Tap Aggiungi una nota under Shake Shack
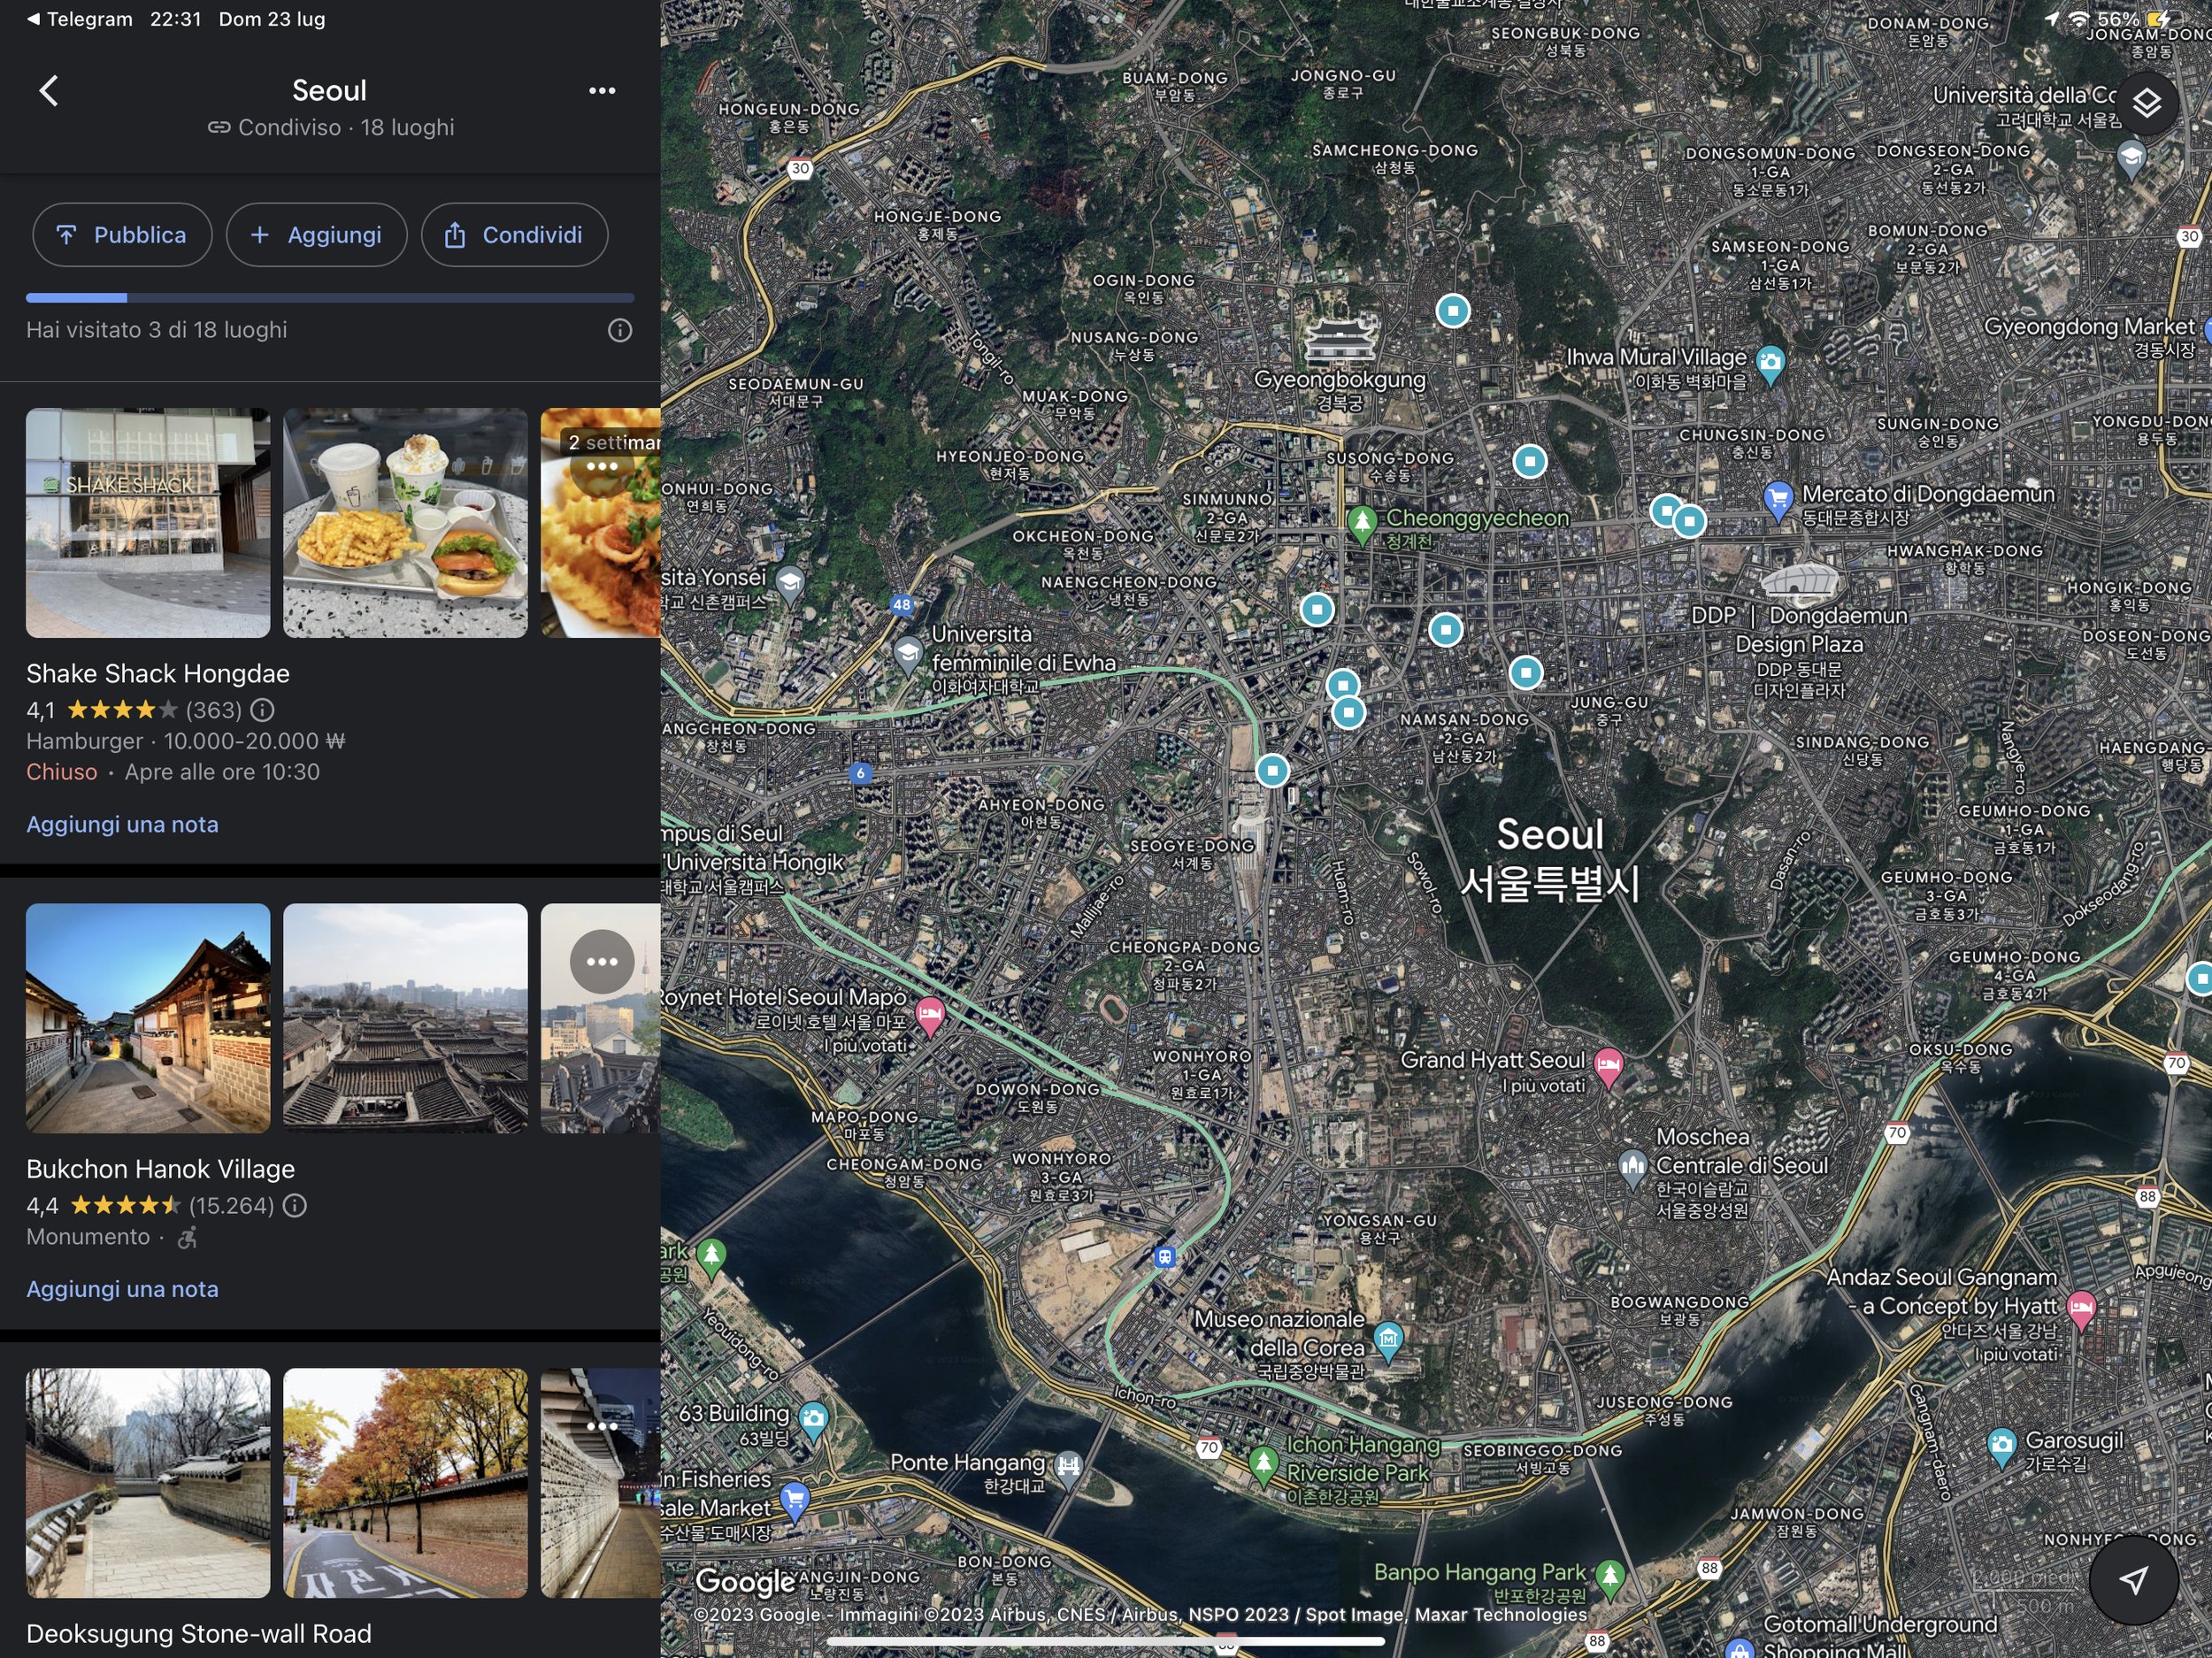 (122, 825)
